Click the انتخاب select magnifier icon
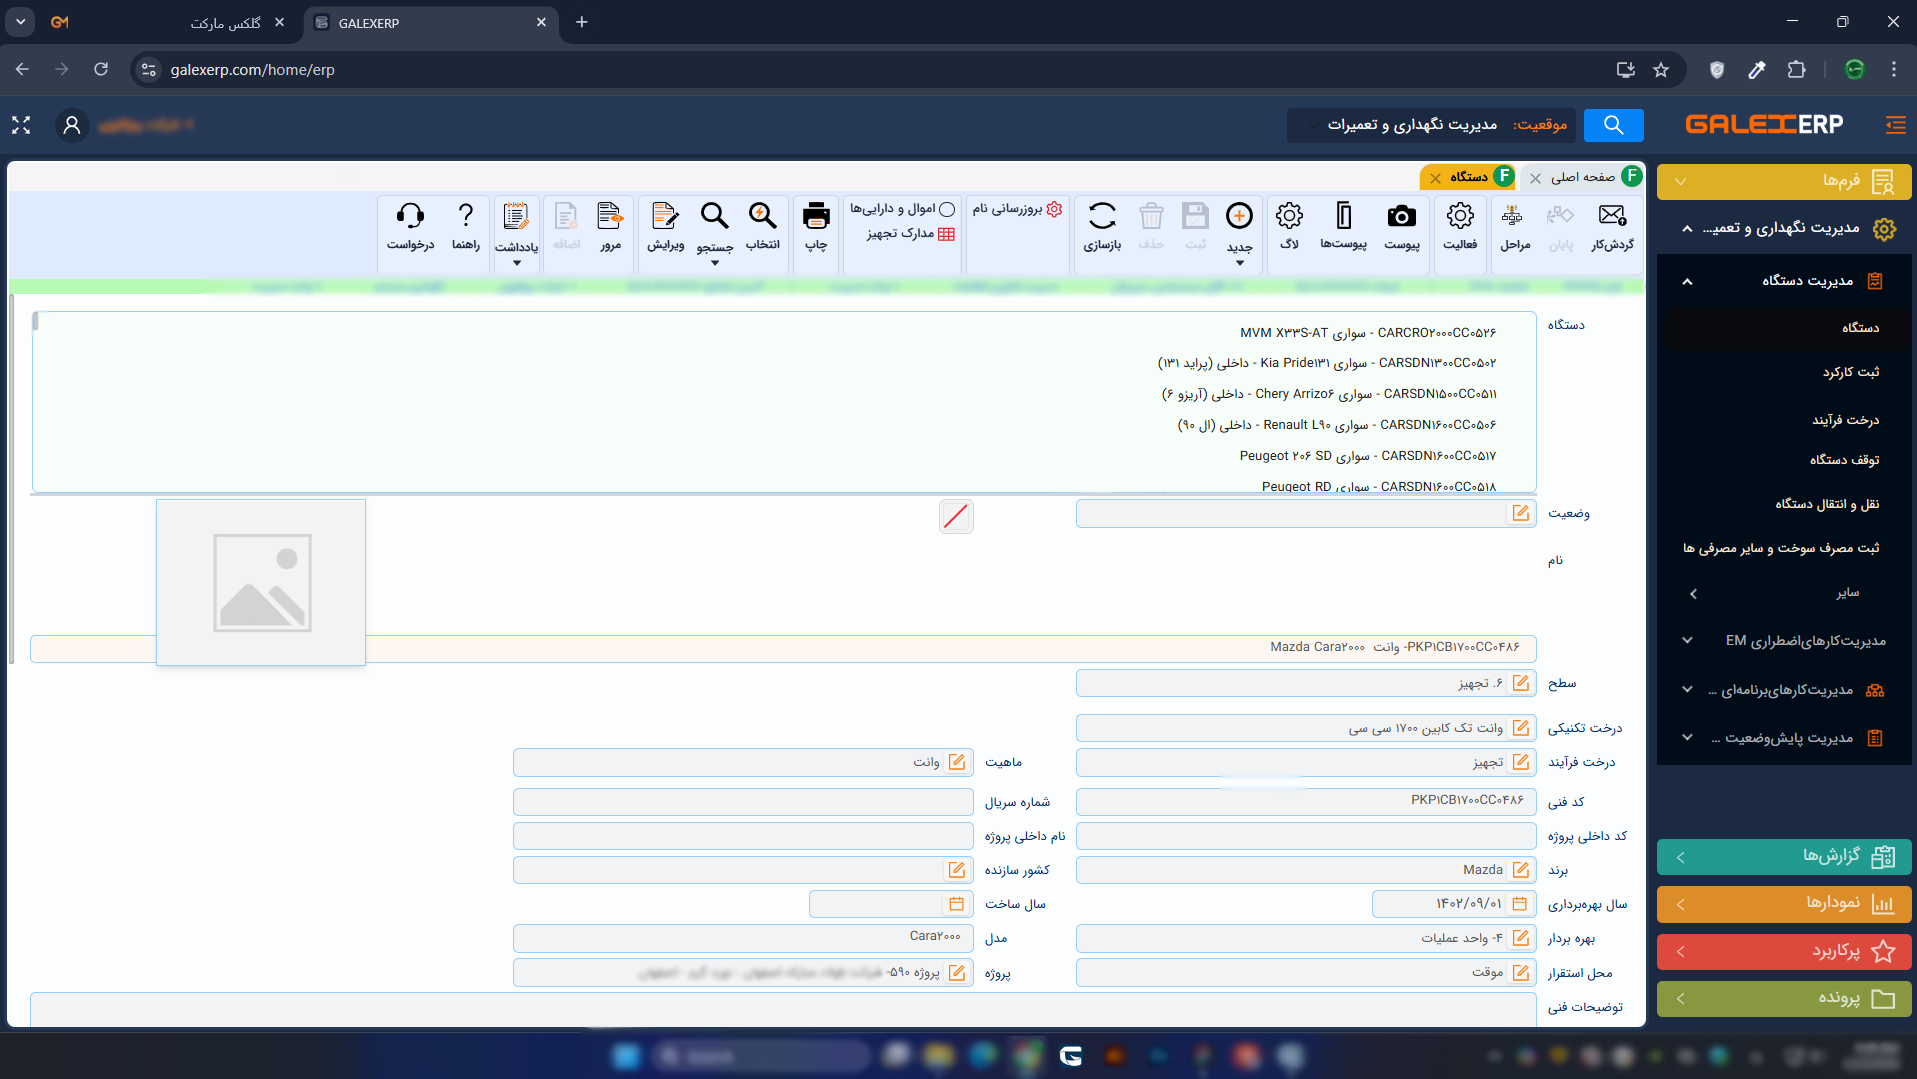This screenshot has width=1917, height=1079. pos(762,228)
